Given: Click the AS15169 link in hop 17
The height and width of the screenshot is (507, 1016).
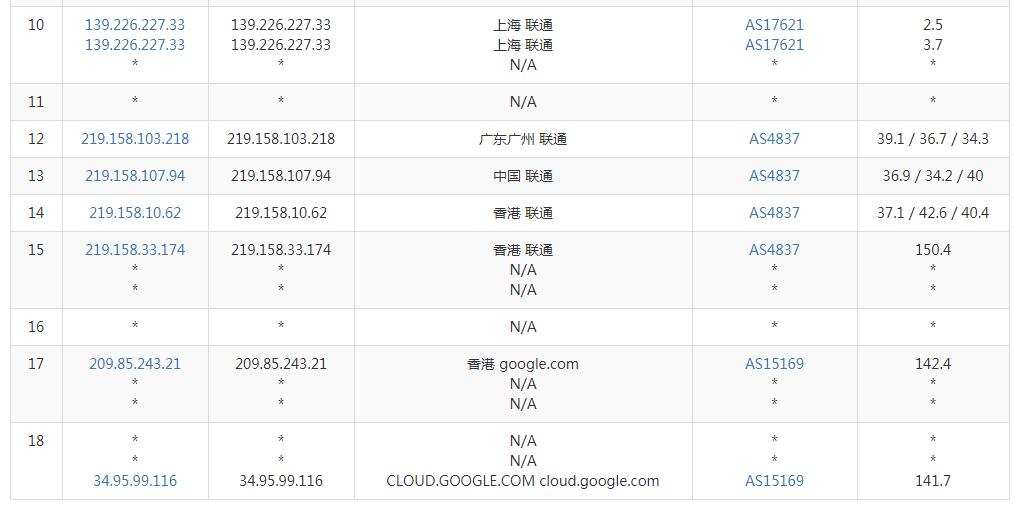Looking at the screenshot, I should [774, 364].
